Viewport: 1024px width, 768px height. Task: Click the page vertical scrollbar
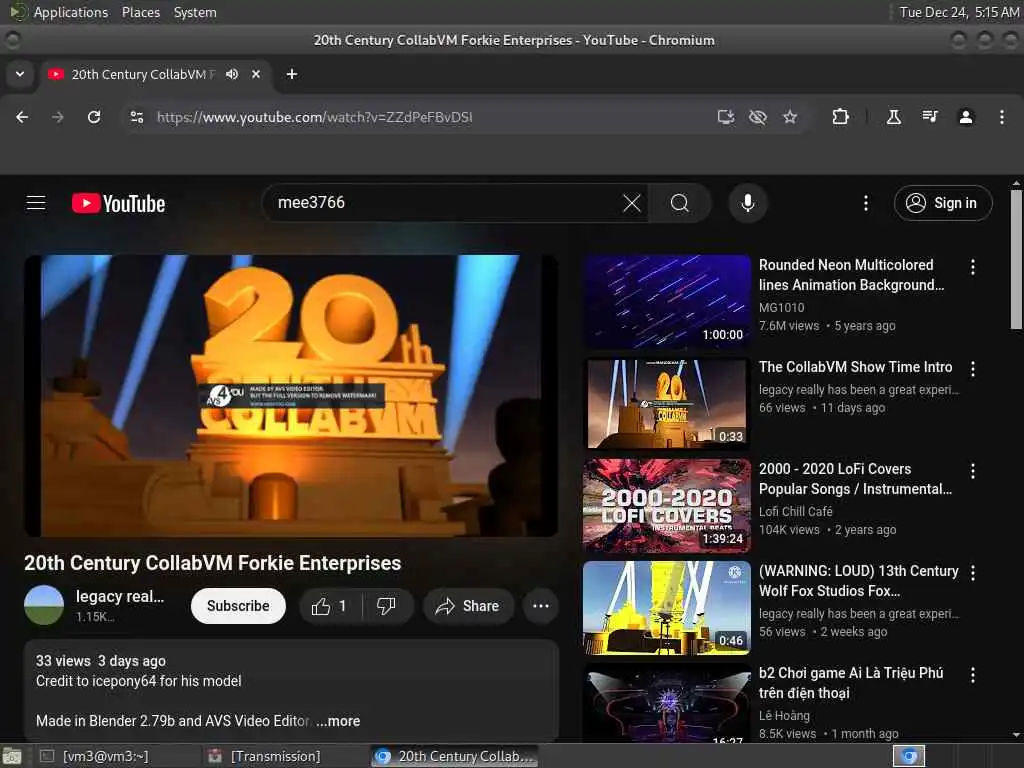tap(1016, 260)
